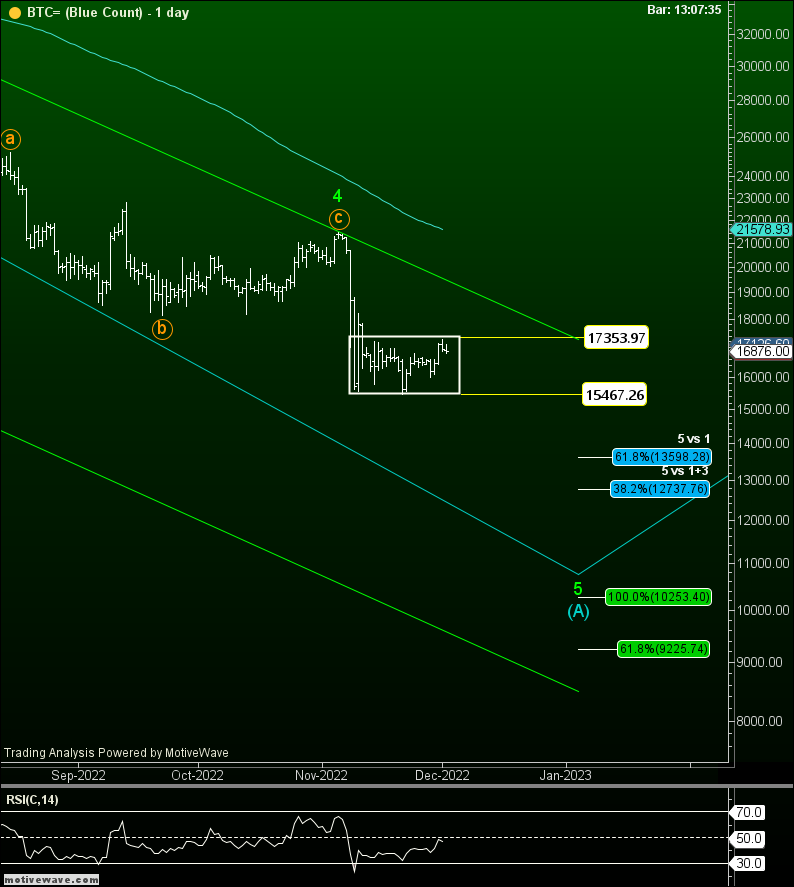
Task: Click the 26000.00 price axis label
Action: 763,137
